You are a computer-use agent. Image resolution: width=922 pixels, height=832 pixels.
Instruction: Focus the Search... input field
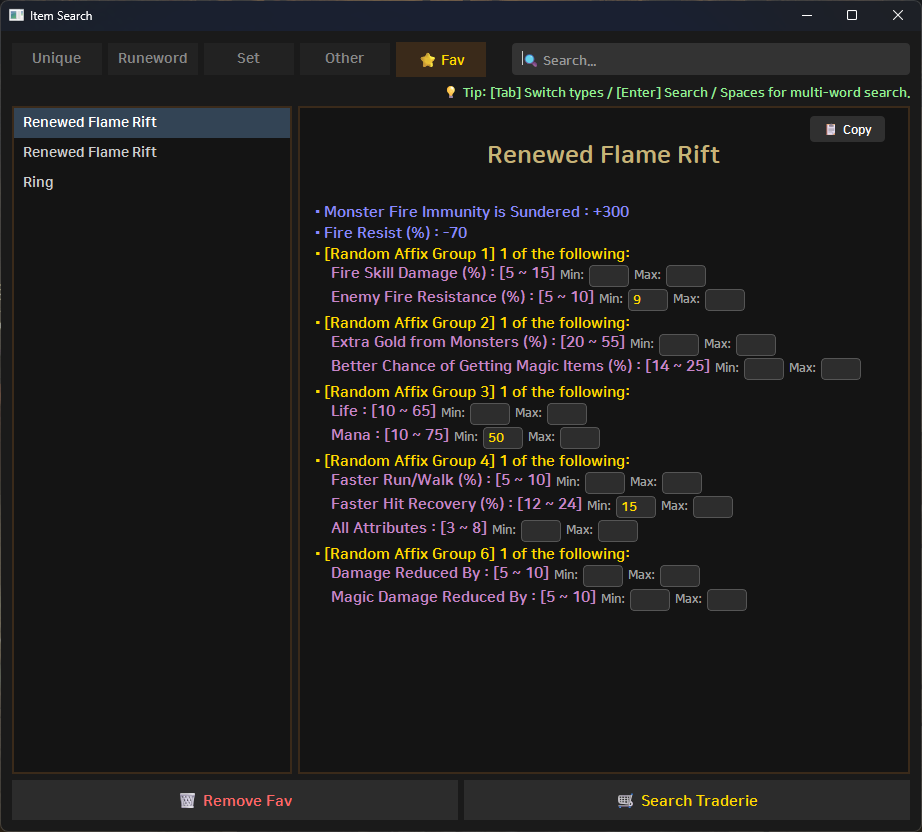click(x=710, y=59)
